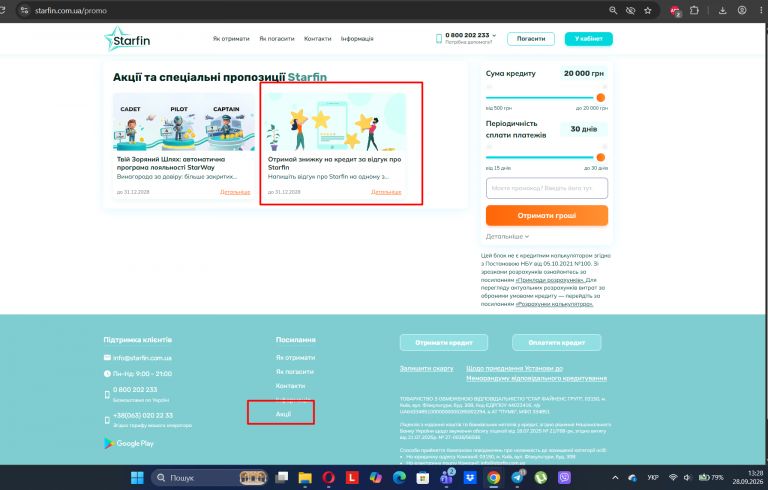Click the Періодичність сплати платежів slider handle
The height and width of the screenshot is (490, 768).
(600, 157)
